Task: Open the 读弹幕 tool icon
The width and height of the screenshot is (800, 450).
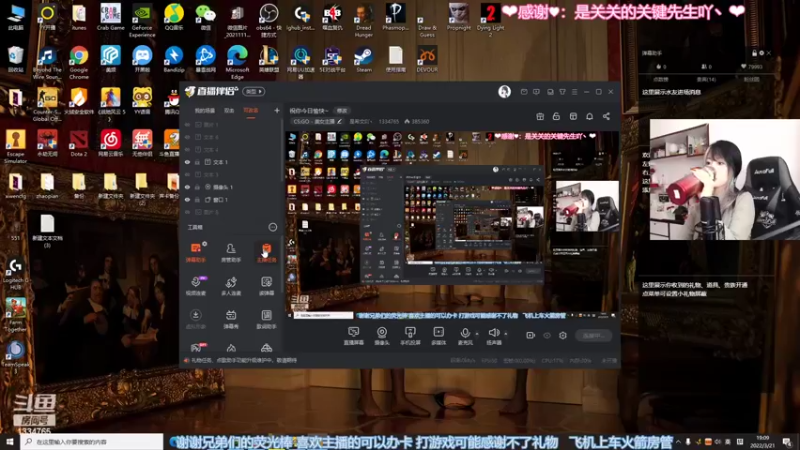Action: (x=266, y=286)
